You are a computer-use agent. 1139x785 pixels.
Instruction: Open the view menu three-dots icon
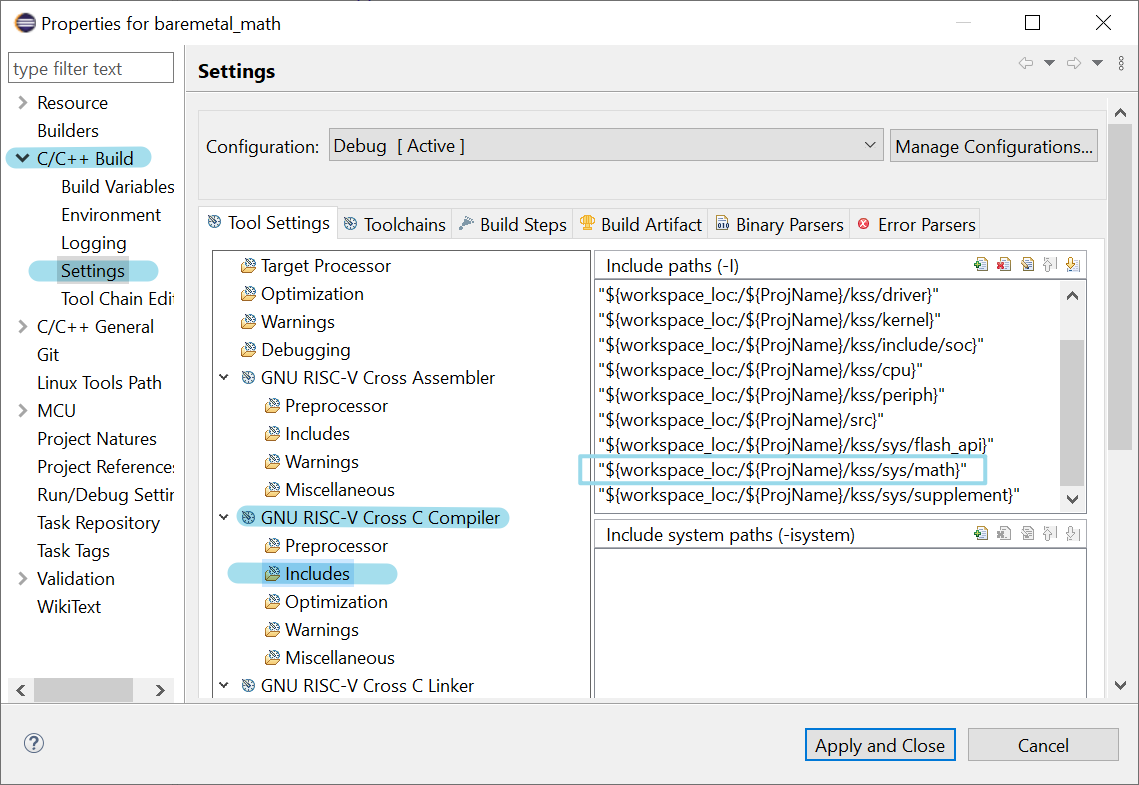(1121, 63)
